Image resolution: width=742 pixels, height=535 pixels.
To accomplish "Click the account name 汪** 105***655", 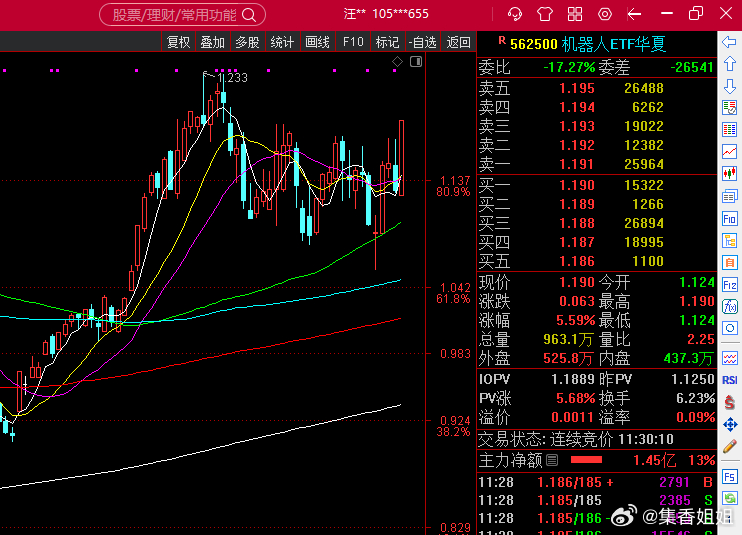I will 386,14.
